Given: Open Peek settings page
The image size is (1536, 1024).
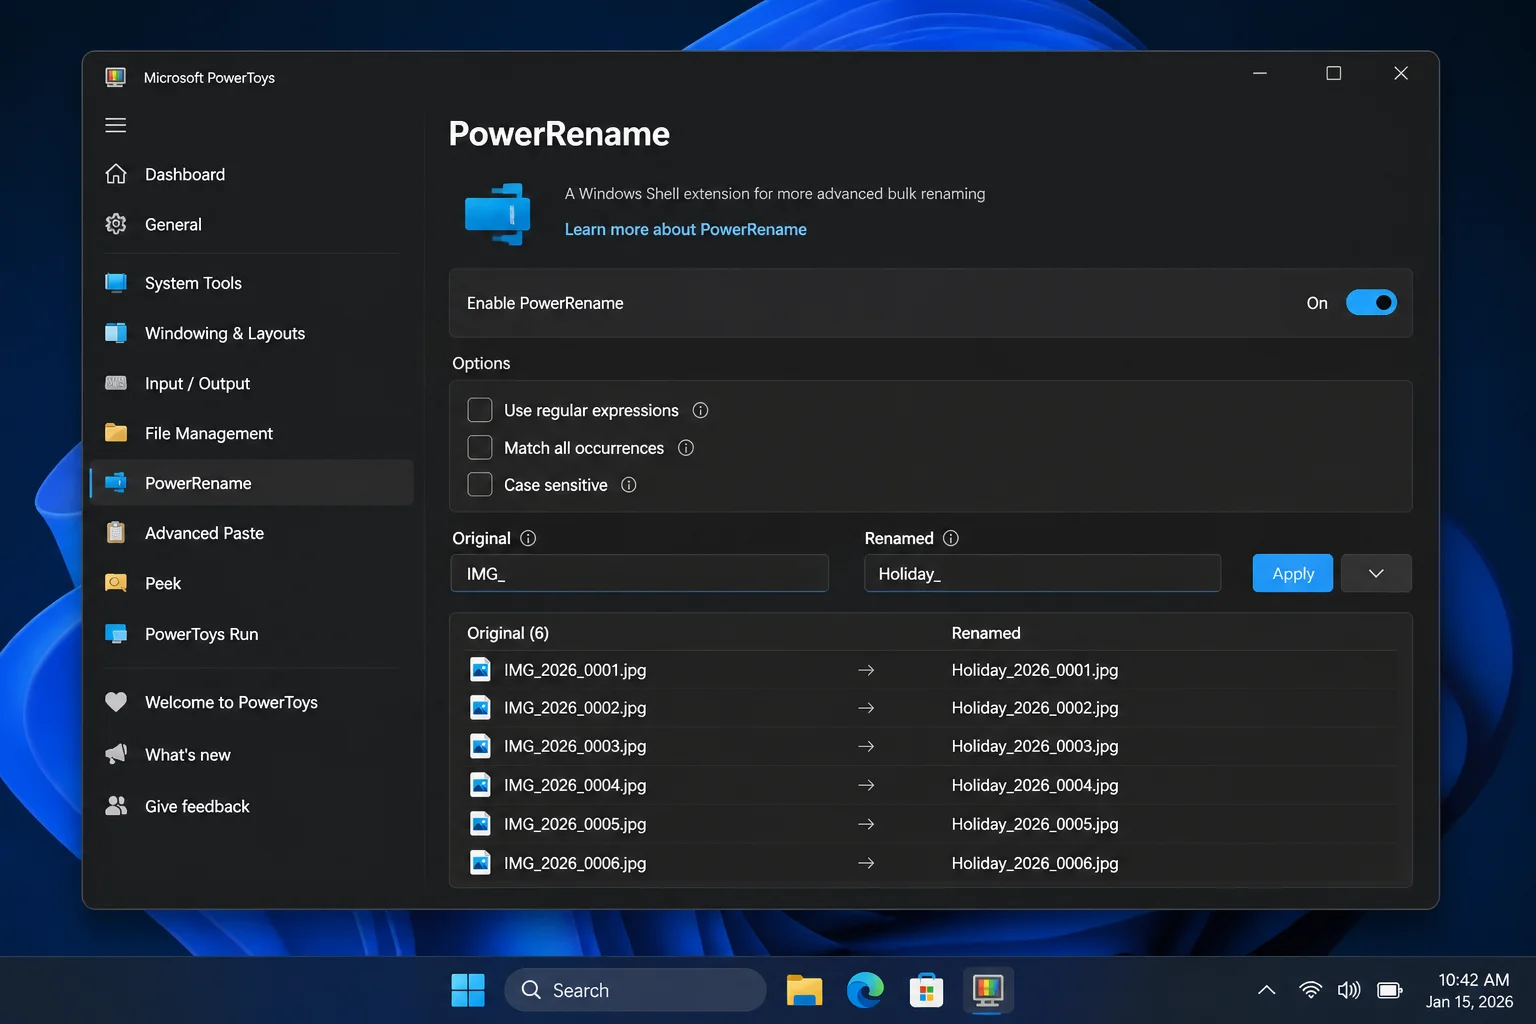Looking at the screenshot, I should (x=251, y=583).
